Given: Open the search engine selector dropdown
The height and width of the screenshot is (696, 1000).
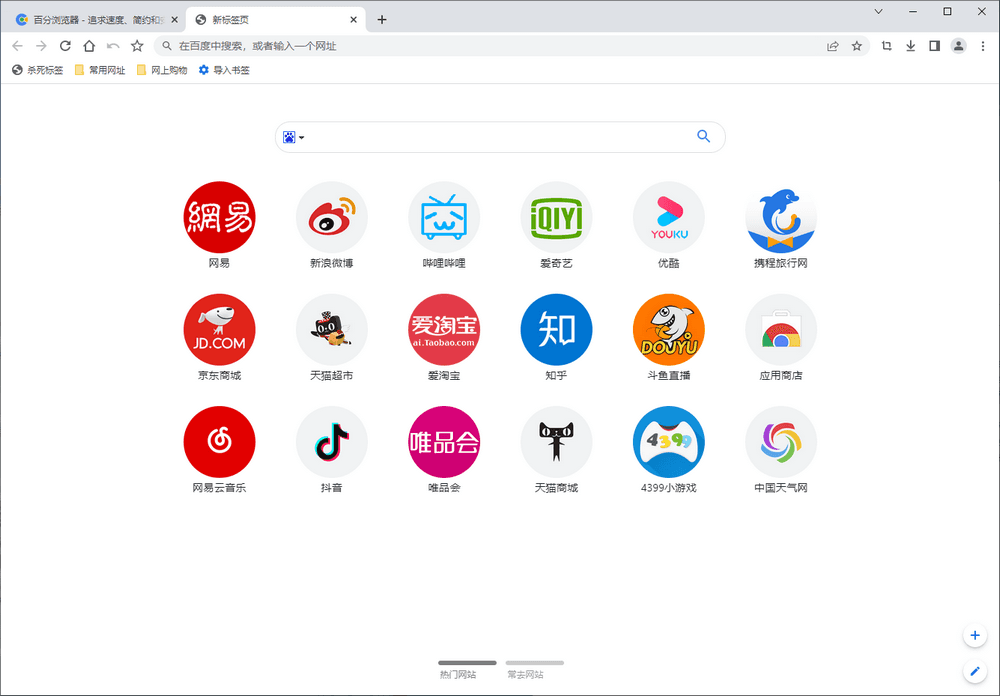Looking at the screenshot, I should tap(293, 137).
